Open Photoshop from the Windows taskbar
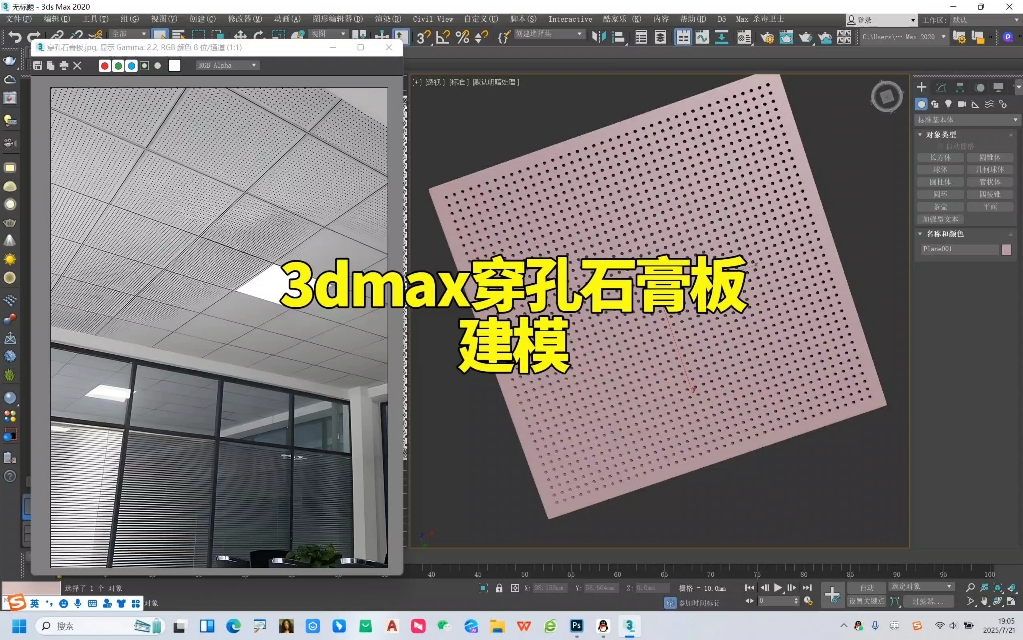Viewport: 1023px width, 640px height. point(577,625)
